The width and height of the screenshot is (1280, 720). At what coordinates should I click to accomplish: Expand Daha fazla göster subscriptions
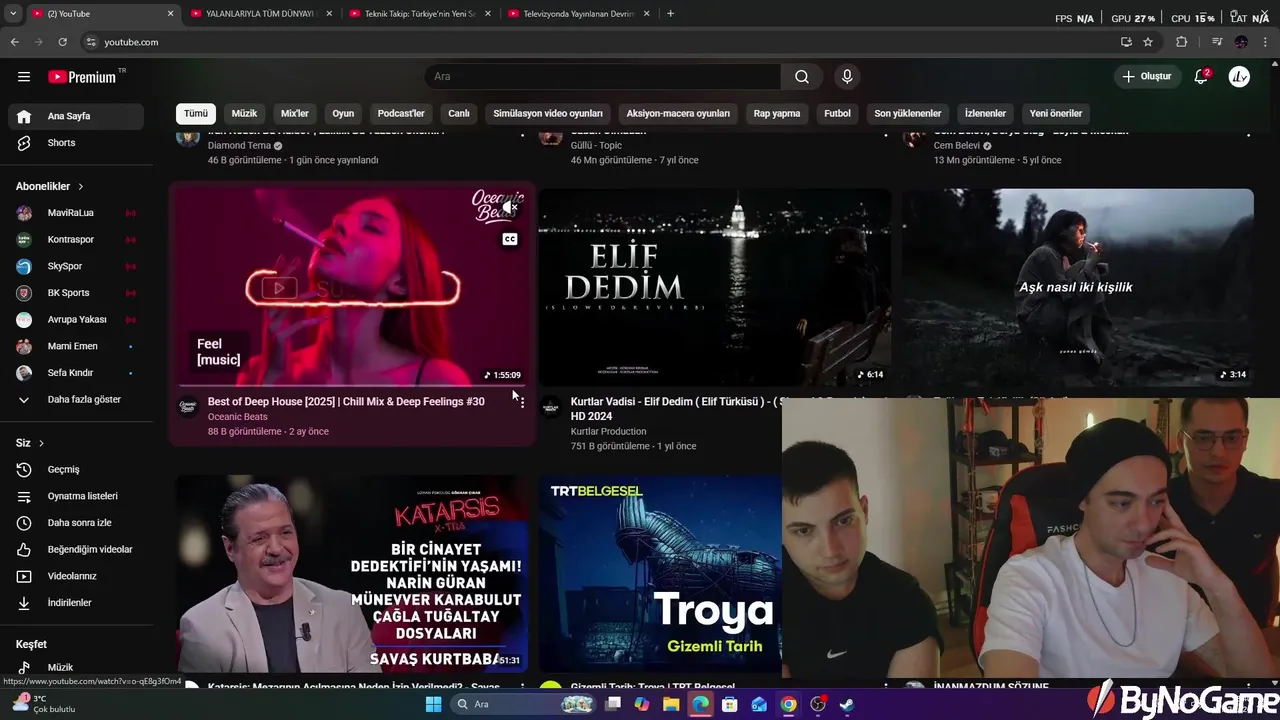coord(76,399)
